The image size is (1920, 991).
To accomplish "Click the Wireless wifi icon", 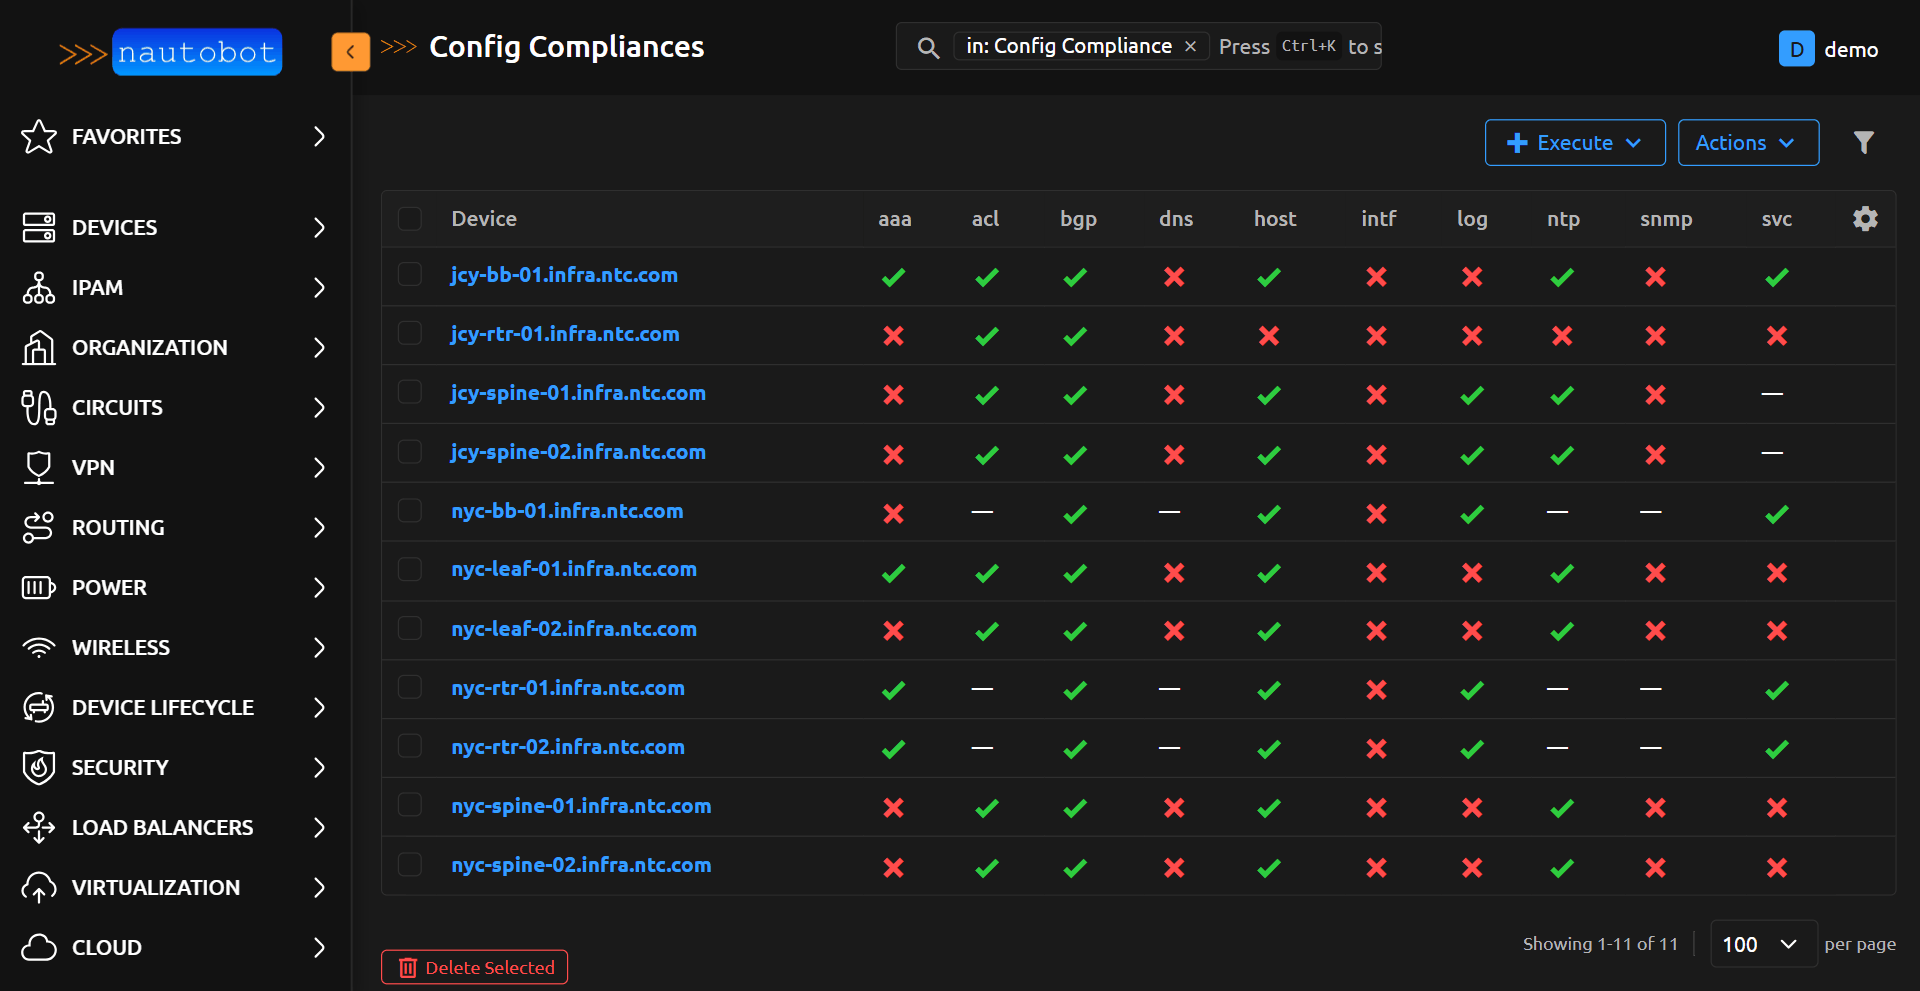I will coord(39,647).
